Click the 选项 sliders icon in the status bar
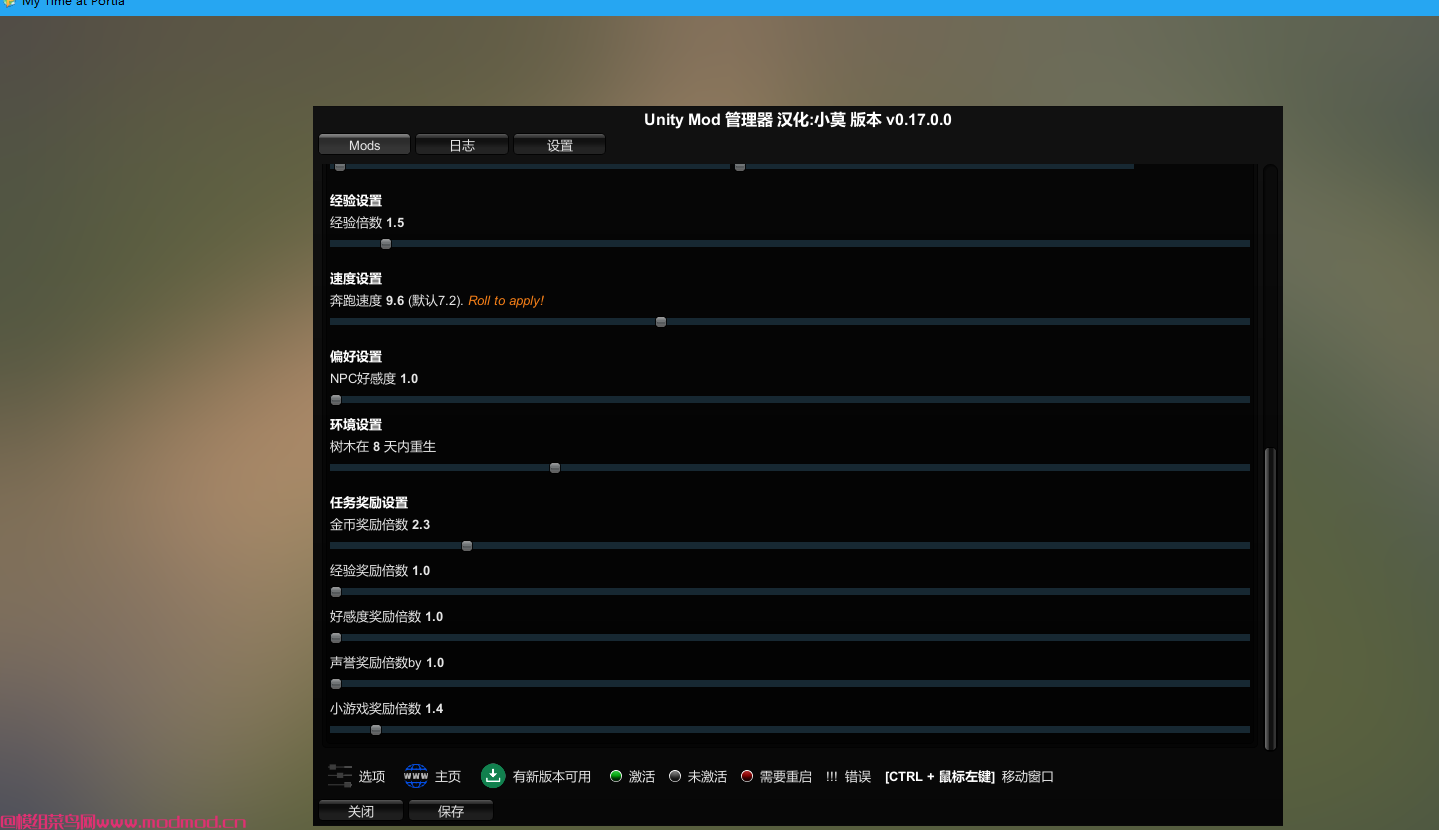 coord(340,776)
